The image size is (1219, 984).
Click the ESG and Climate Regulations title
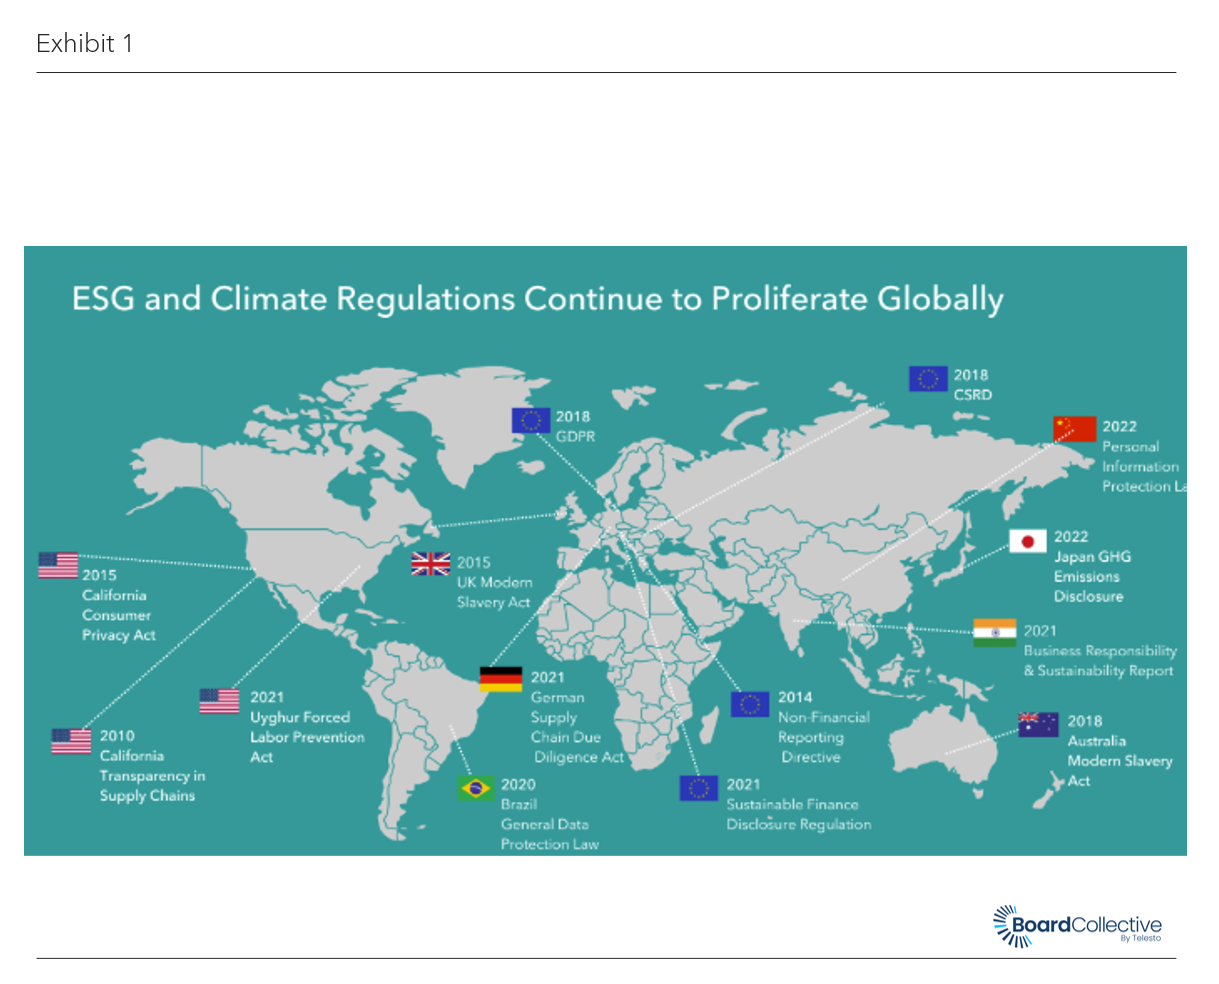click(x=537, y=299)
